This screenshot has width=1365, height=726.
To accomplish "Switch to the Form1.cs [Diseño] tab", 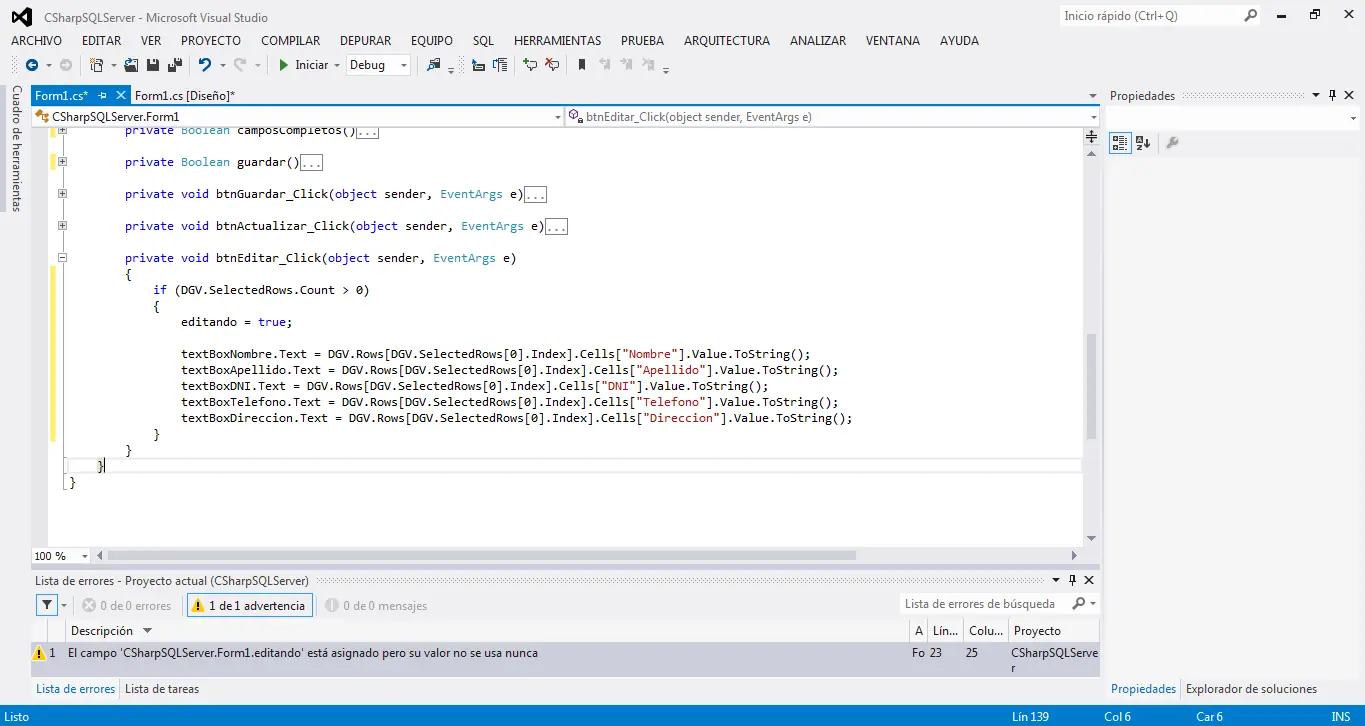I will [185, 96].
